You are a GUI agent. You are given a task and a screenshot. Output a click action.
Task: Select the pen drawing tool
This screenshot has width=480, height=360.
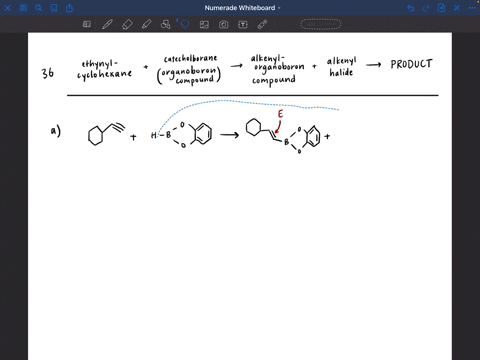pos(107,24)
